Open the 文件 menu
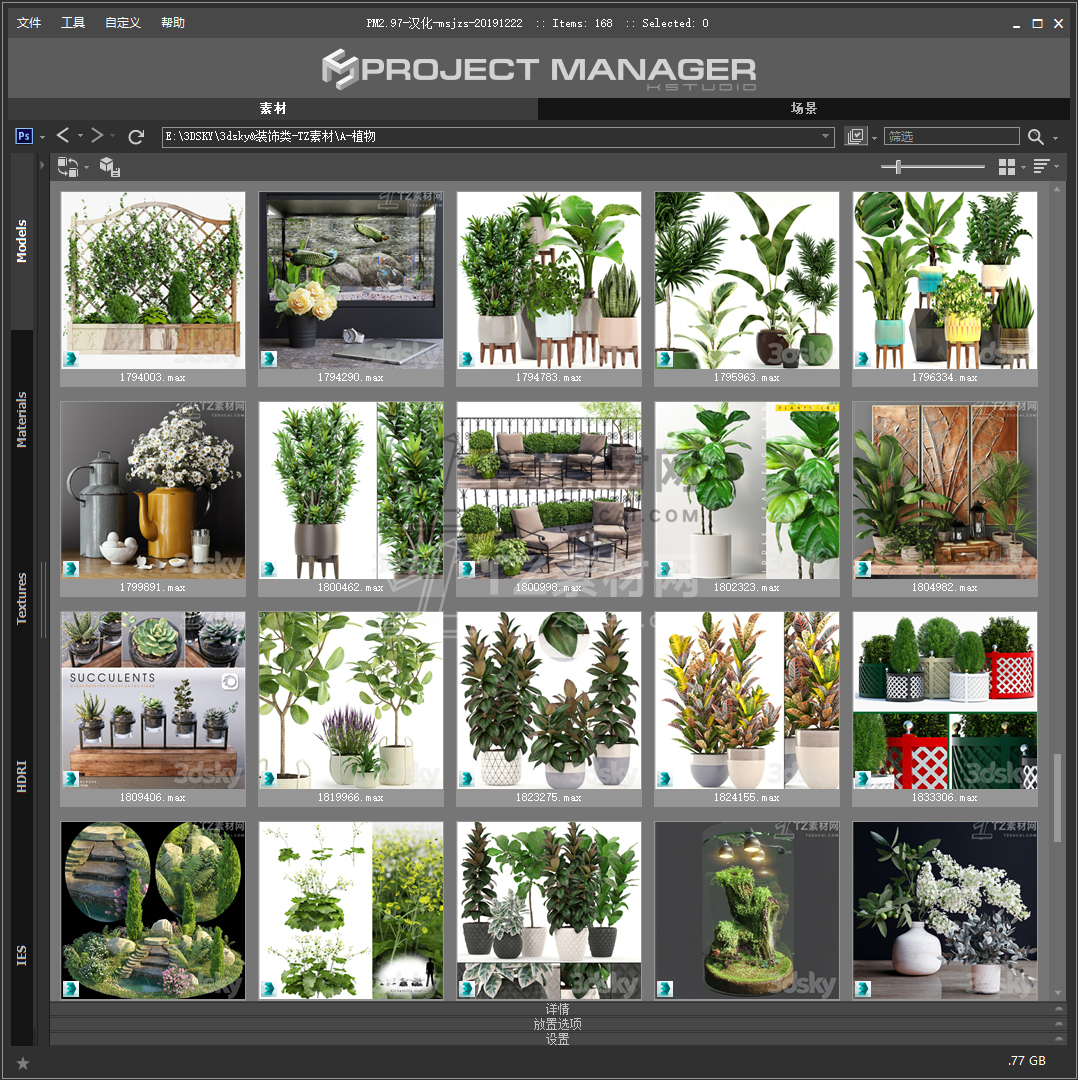The width and height of the screenshot is (1078, 1080). pyautogui.click(x=29, y=23)
